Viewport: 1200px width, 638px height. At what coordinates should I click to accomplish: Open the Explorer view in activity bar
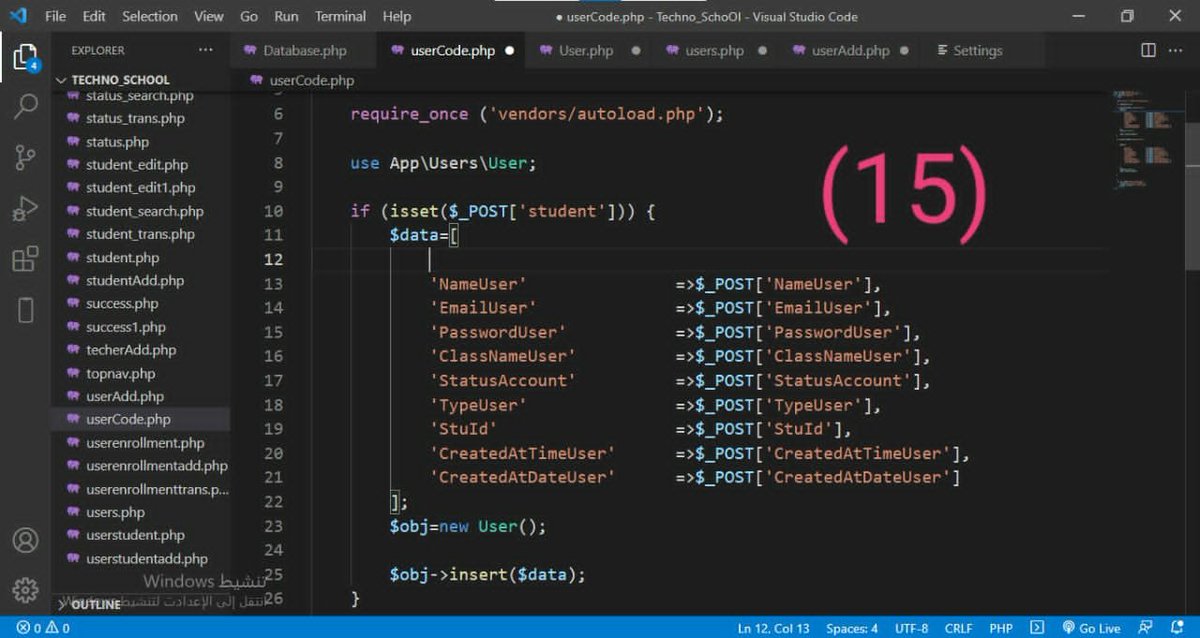24,57
